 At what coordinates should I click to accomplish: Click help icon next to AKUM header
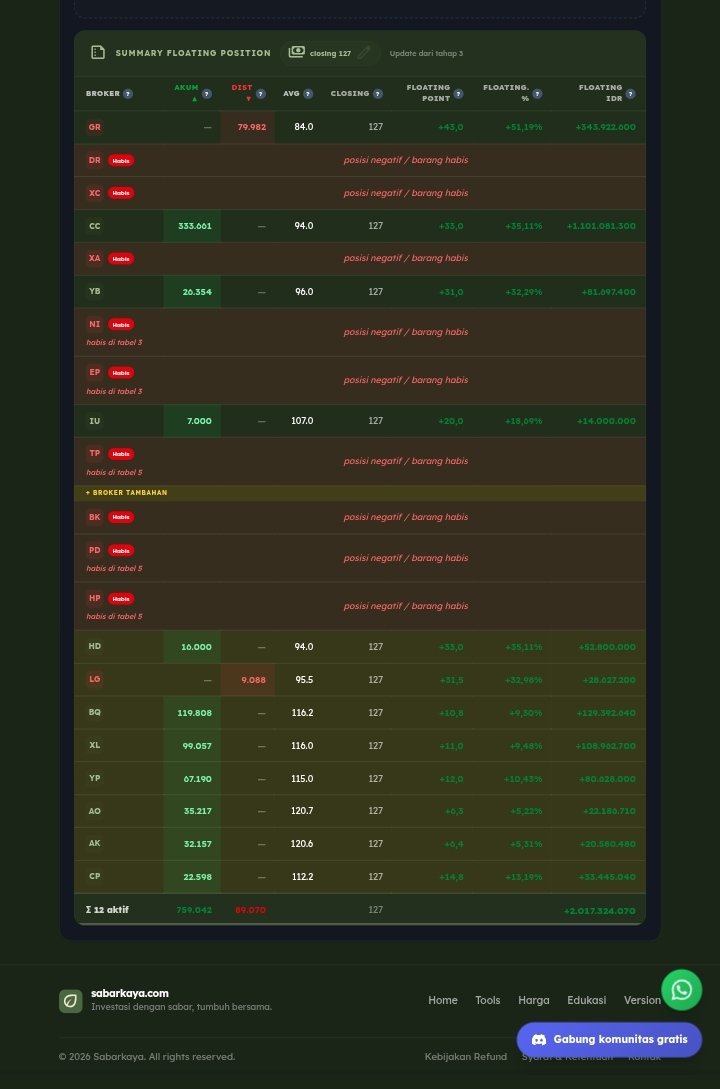coord(206,94)
